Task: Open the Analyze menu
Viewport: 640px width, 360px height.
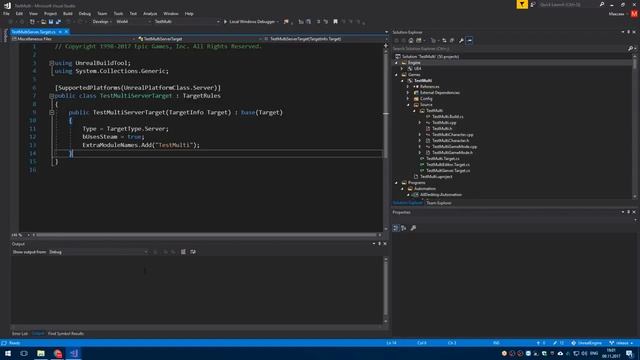Action: [150, 13]
